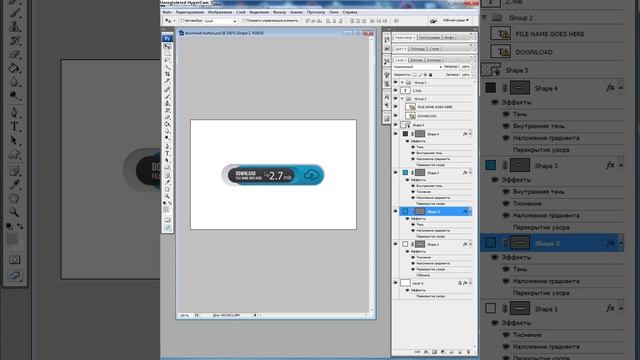Switch to the Гистограмма tab

(x=429, y=38)
